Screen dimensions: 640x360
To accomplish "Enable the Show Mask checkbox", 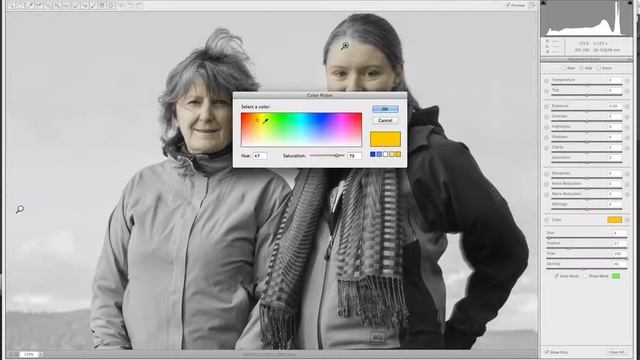I will coord(585,276).
